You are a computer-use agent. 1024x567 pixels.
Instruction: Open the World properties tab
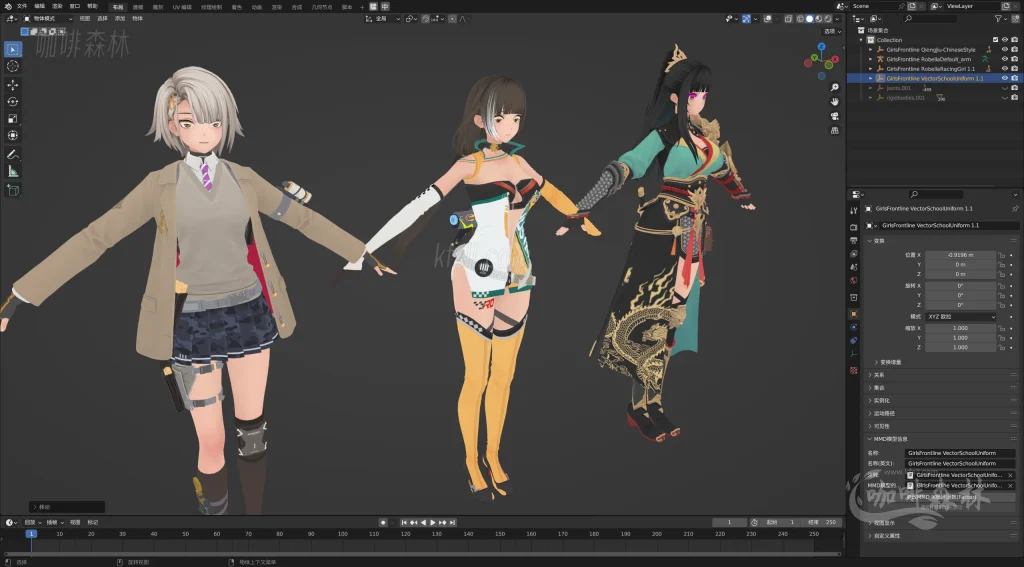coord(854,280)
